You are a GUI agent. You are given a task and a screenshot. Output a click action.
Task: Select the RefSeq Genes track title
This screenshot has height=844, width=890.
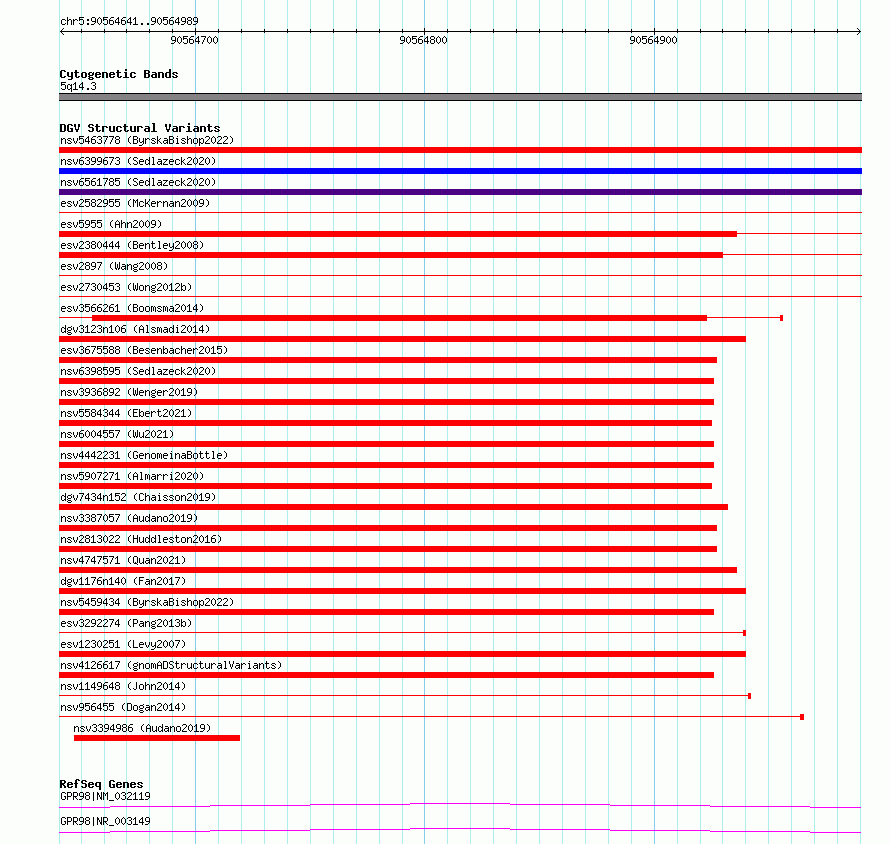click(101, 784)
